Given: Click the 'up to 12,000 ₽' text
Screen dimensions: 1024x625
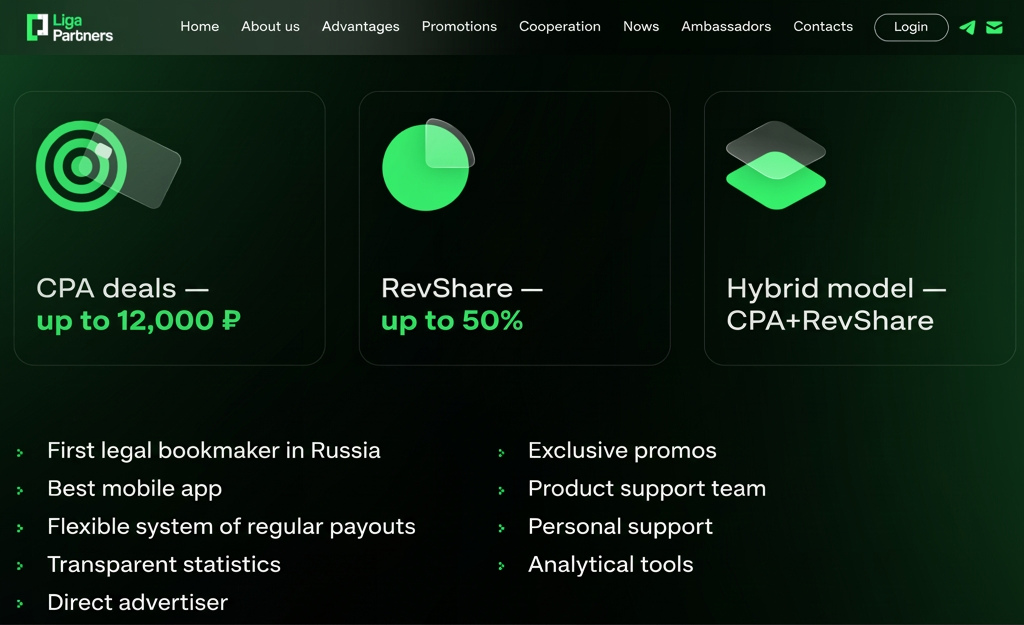Looking at the screenshot, I should [138, 321].
